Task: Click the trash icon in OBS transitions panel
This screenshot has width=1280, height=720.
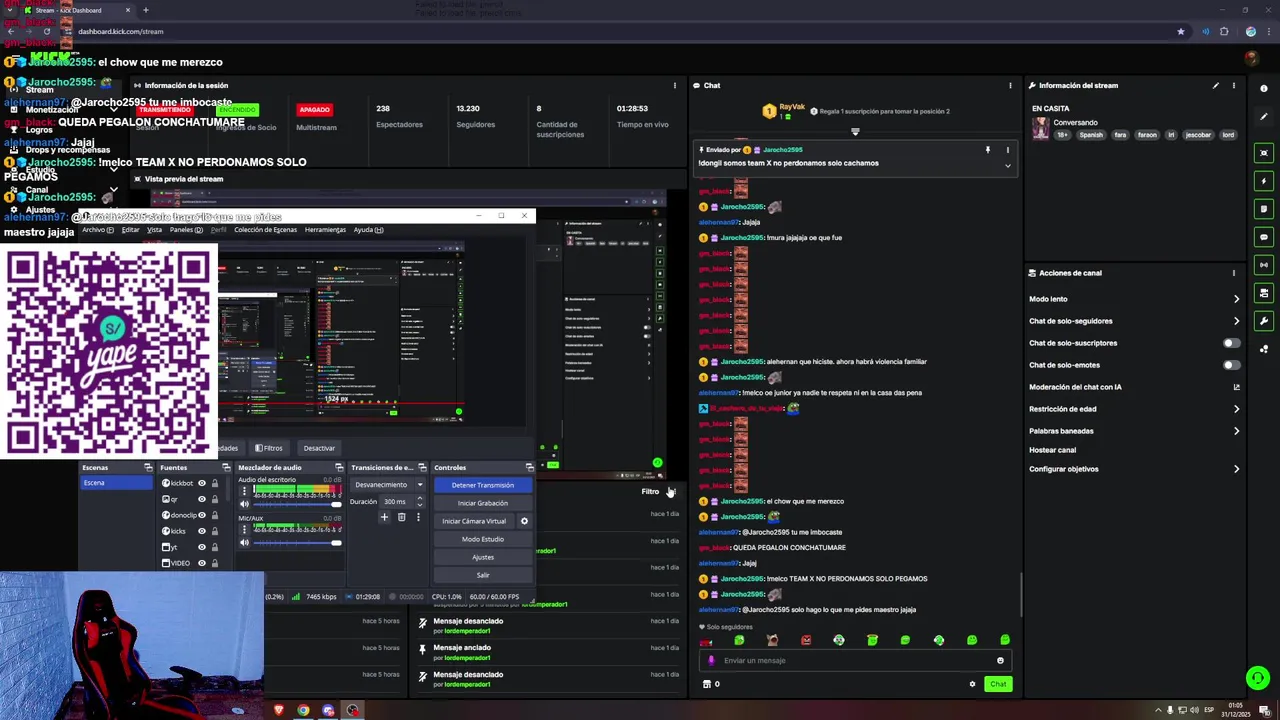Action: point(401,517)
